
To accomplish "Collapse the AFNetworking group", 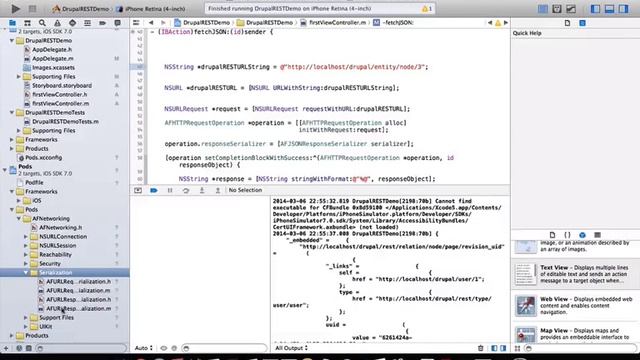I will [19, 218].
